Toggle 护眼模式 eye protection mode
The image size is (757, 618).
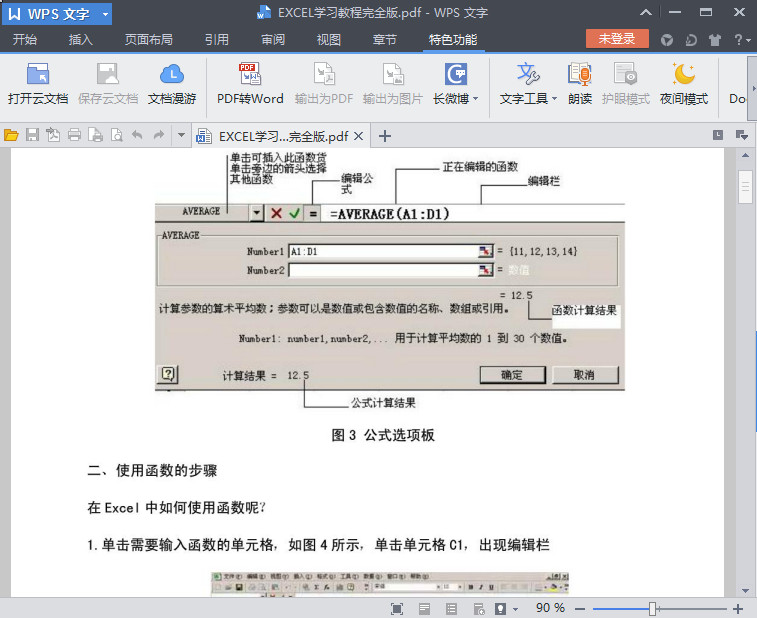[626, 84]
